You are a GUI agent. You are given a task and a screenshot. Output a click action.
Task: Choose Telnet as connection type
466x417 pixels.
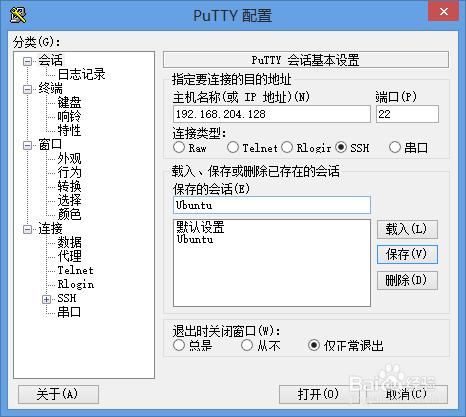pyautogui.click(x=233, y=147)
